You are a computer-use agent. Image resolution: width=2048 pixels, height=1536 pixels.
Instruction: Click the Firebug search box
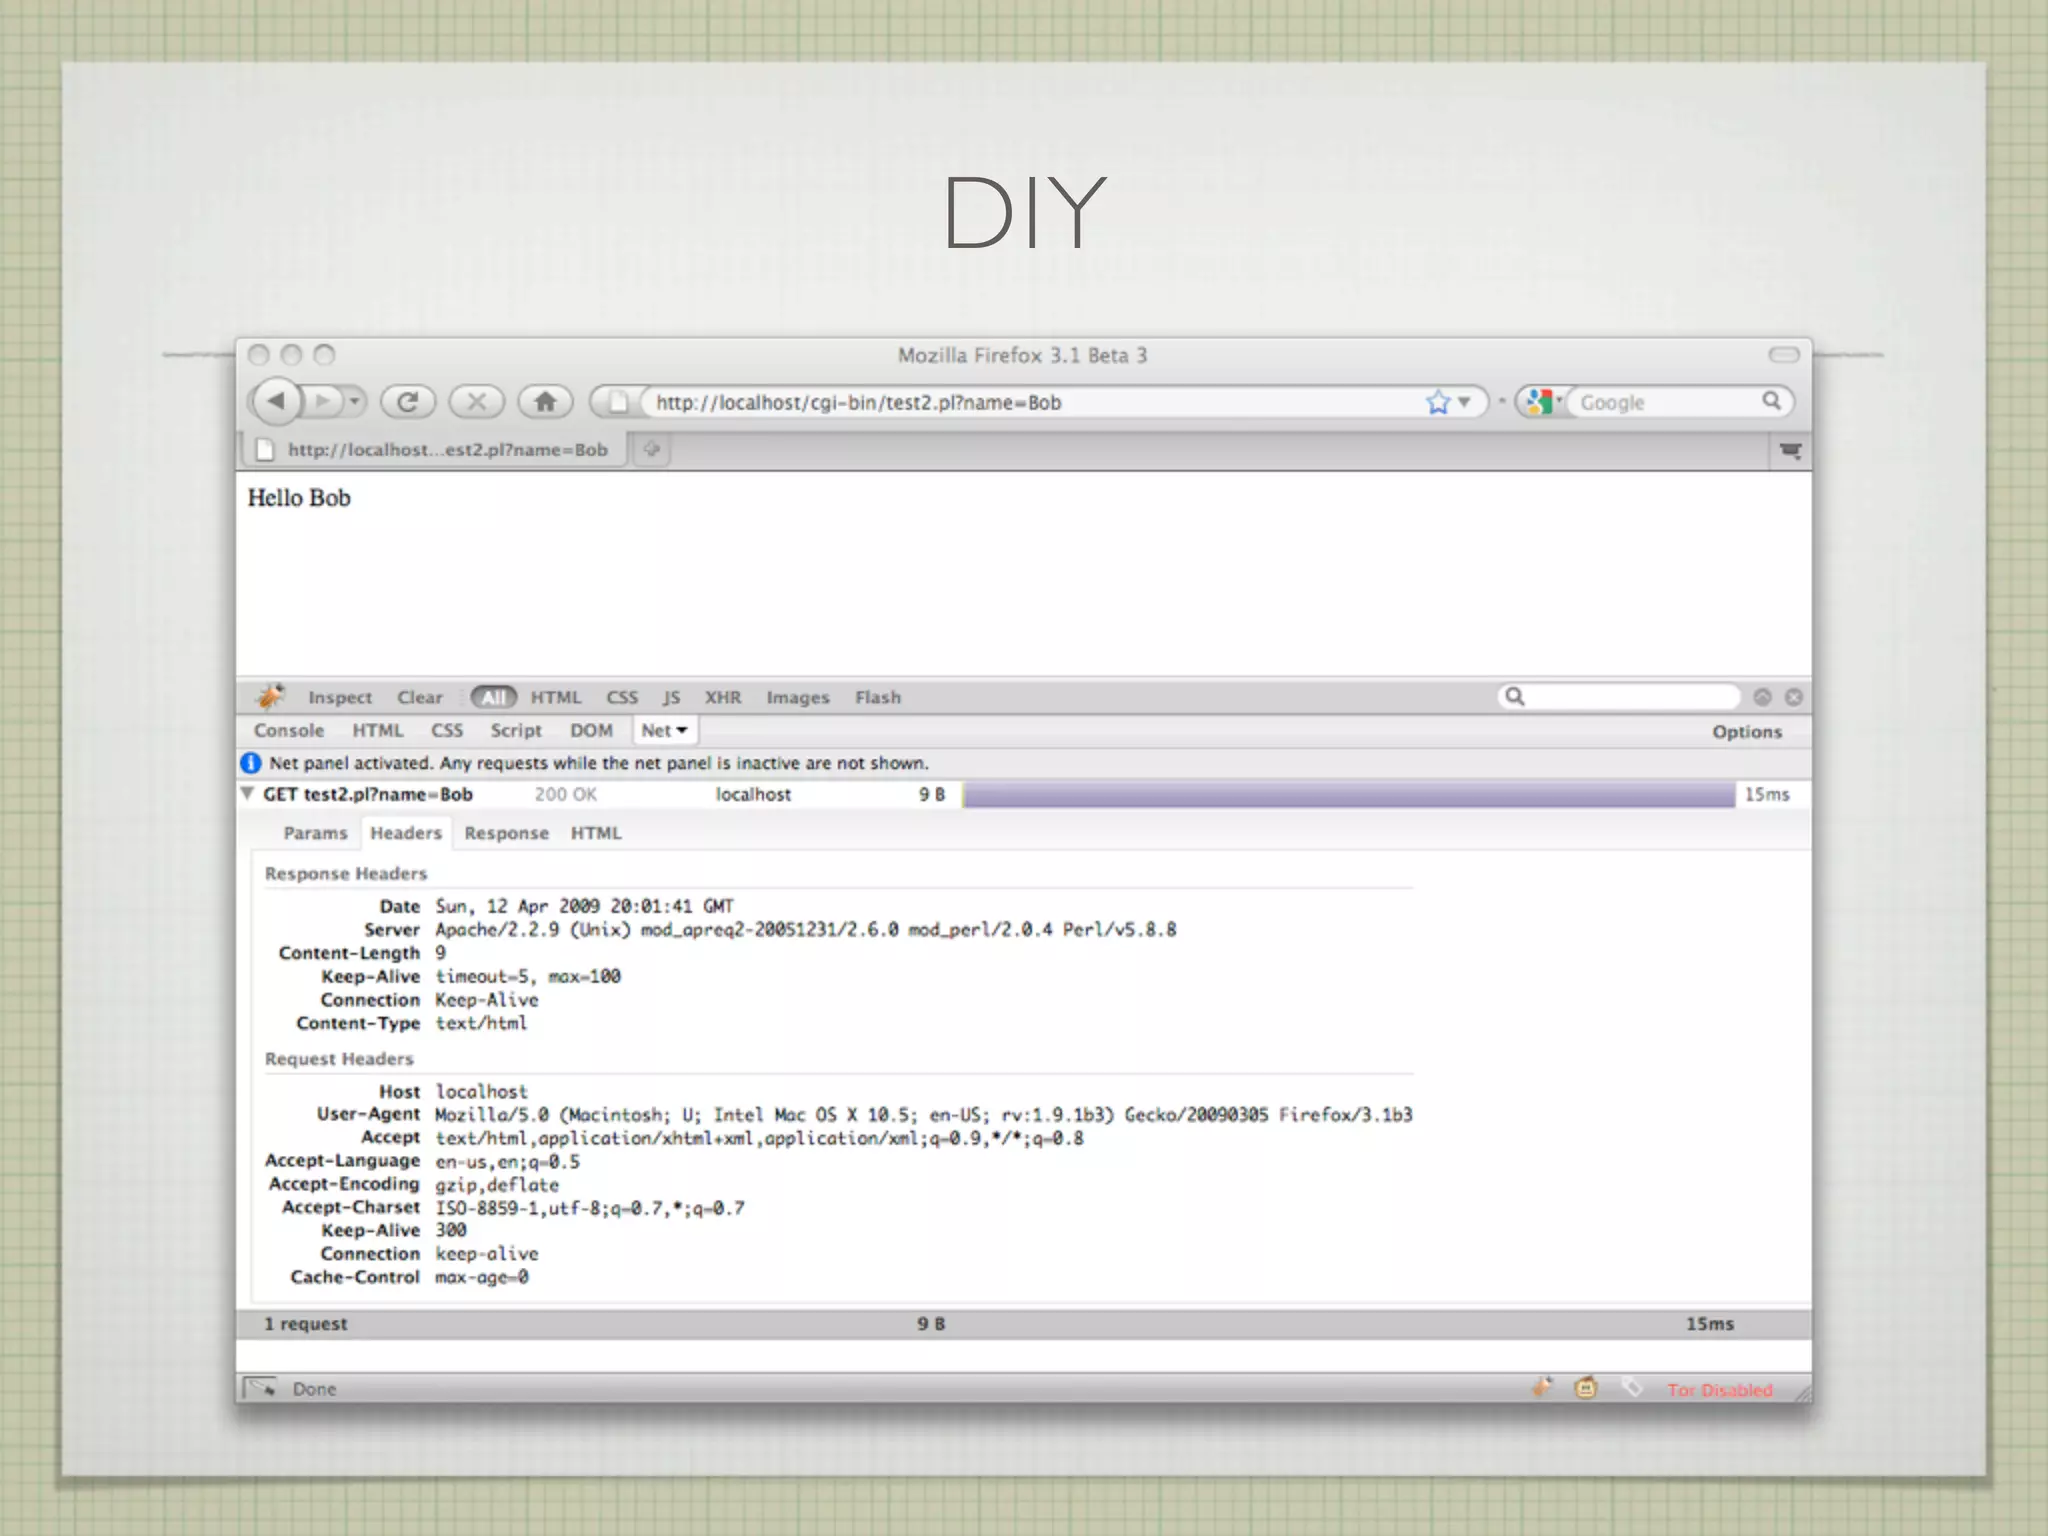click(x=1620, y=696)
